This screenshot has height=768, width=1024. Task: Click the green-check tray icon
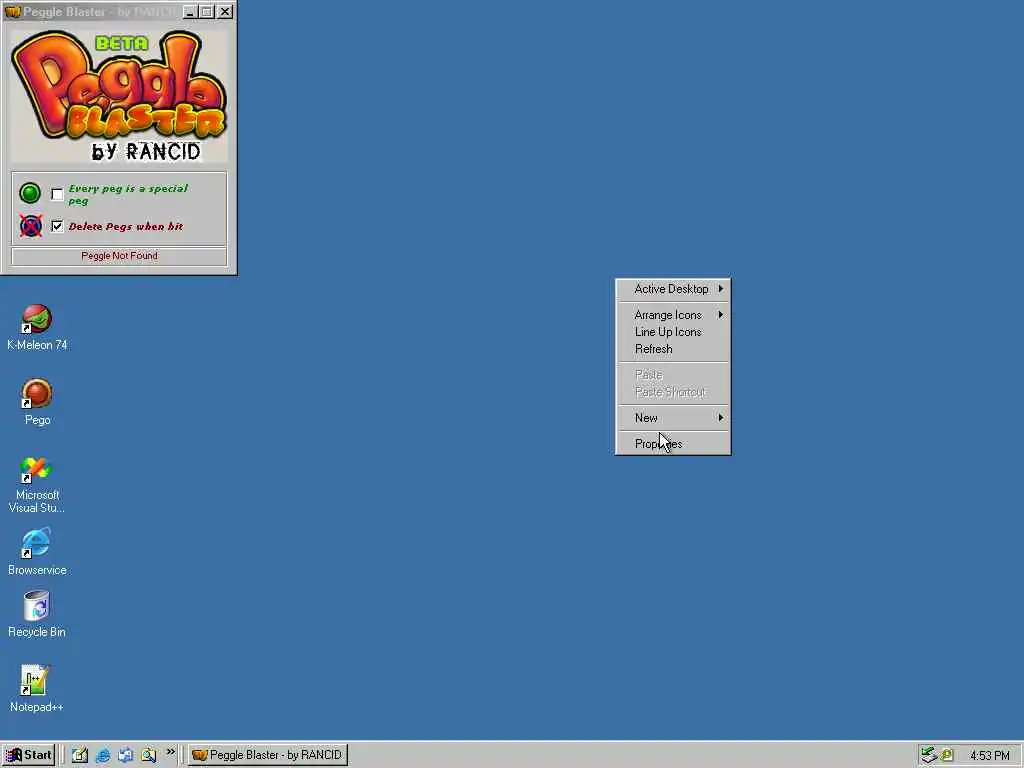tap(929, 755)
